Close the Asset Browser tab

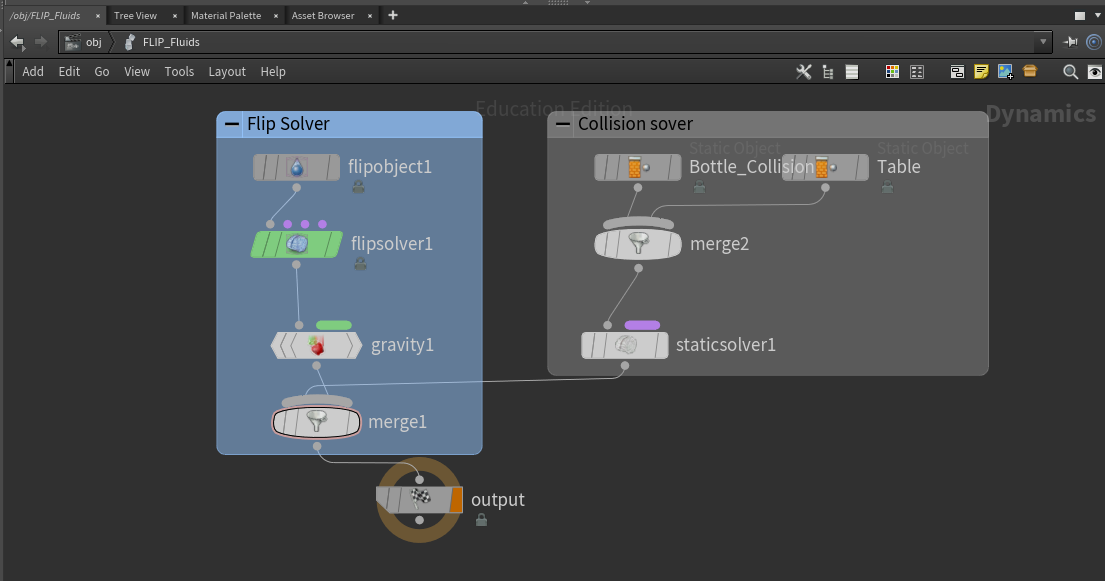[x=370, y=16]
